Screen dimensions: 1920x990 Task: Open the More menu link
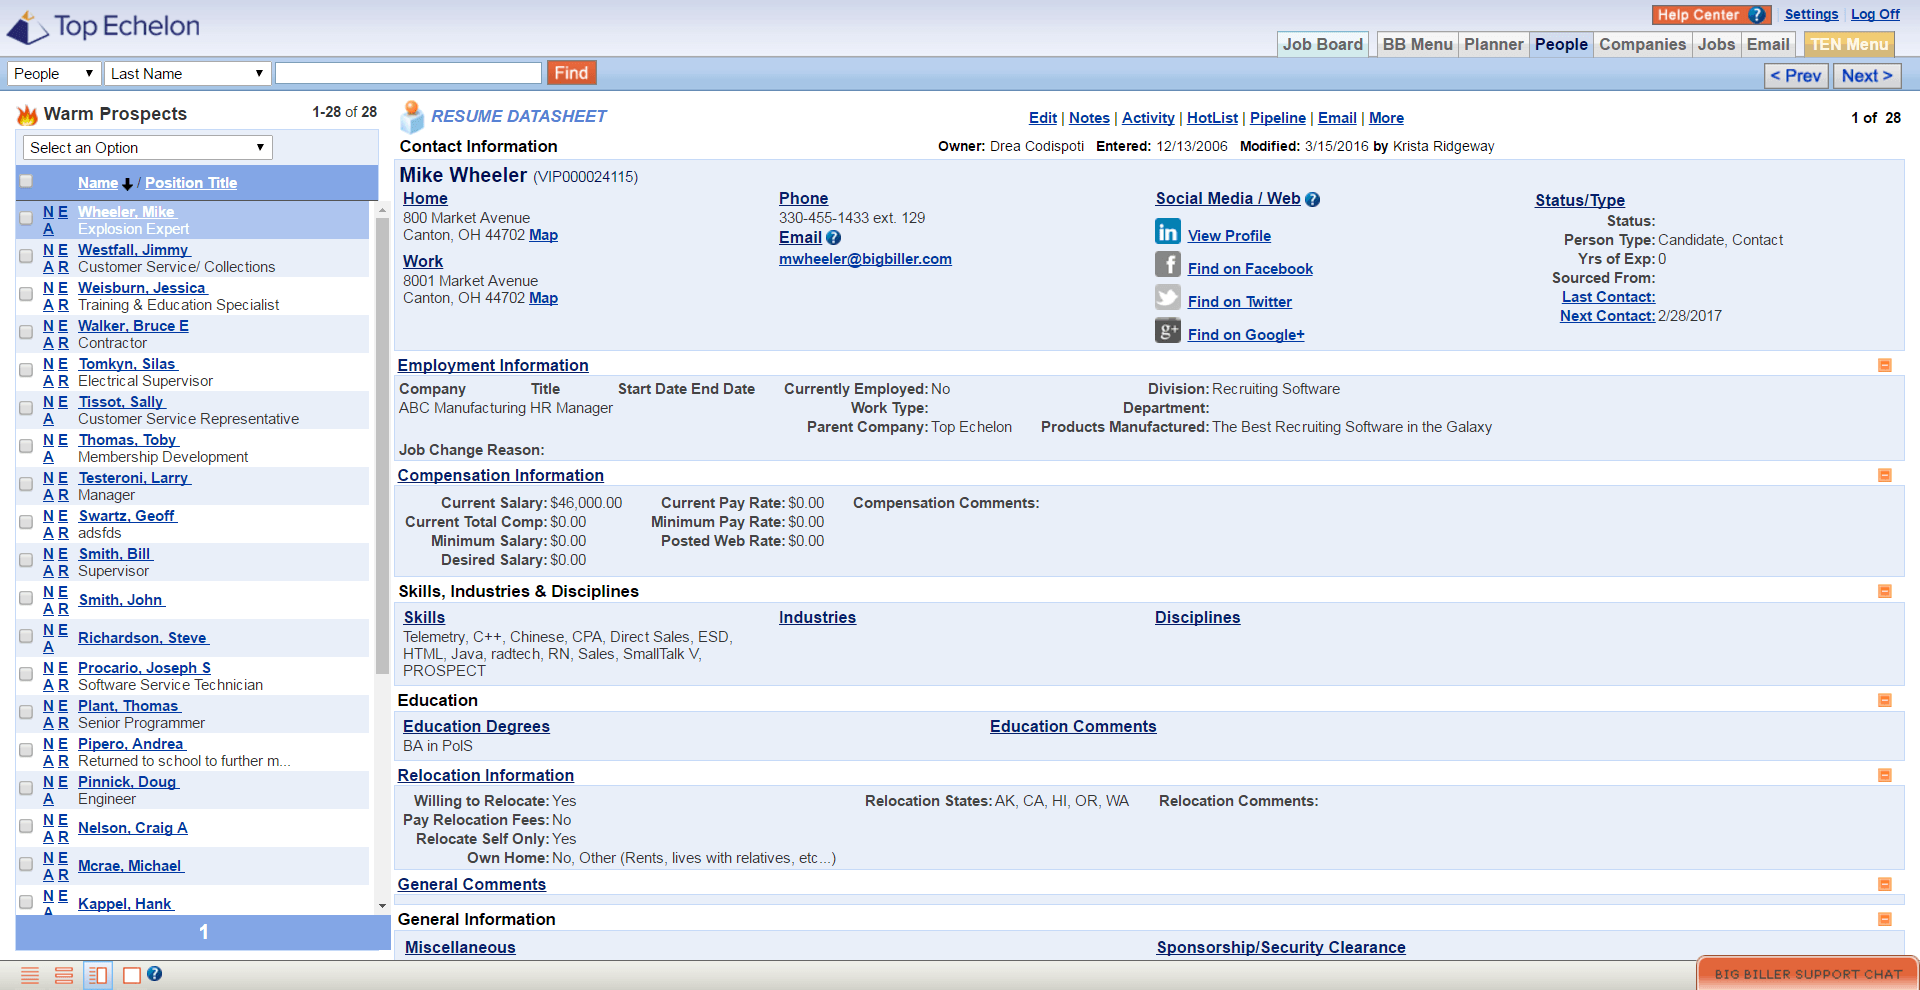click(1386, 118)
